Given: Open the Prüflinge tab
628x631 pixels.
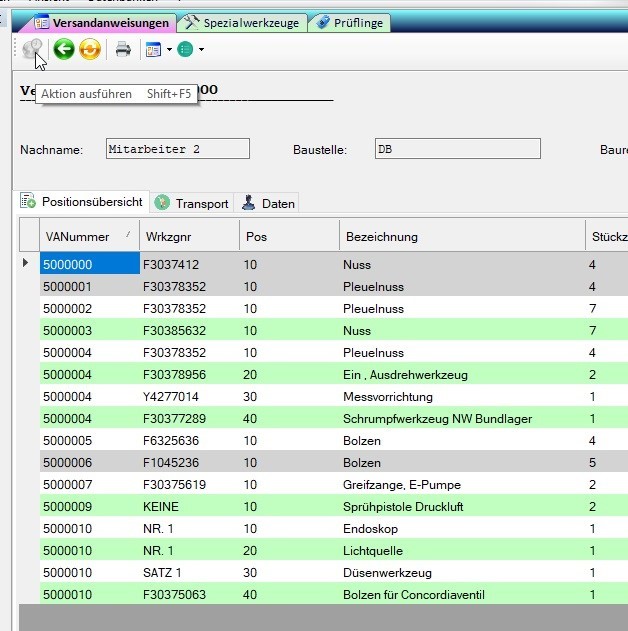Looking at the screenshot, I should point(350,23).
